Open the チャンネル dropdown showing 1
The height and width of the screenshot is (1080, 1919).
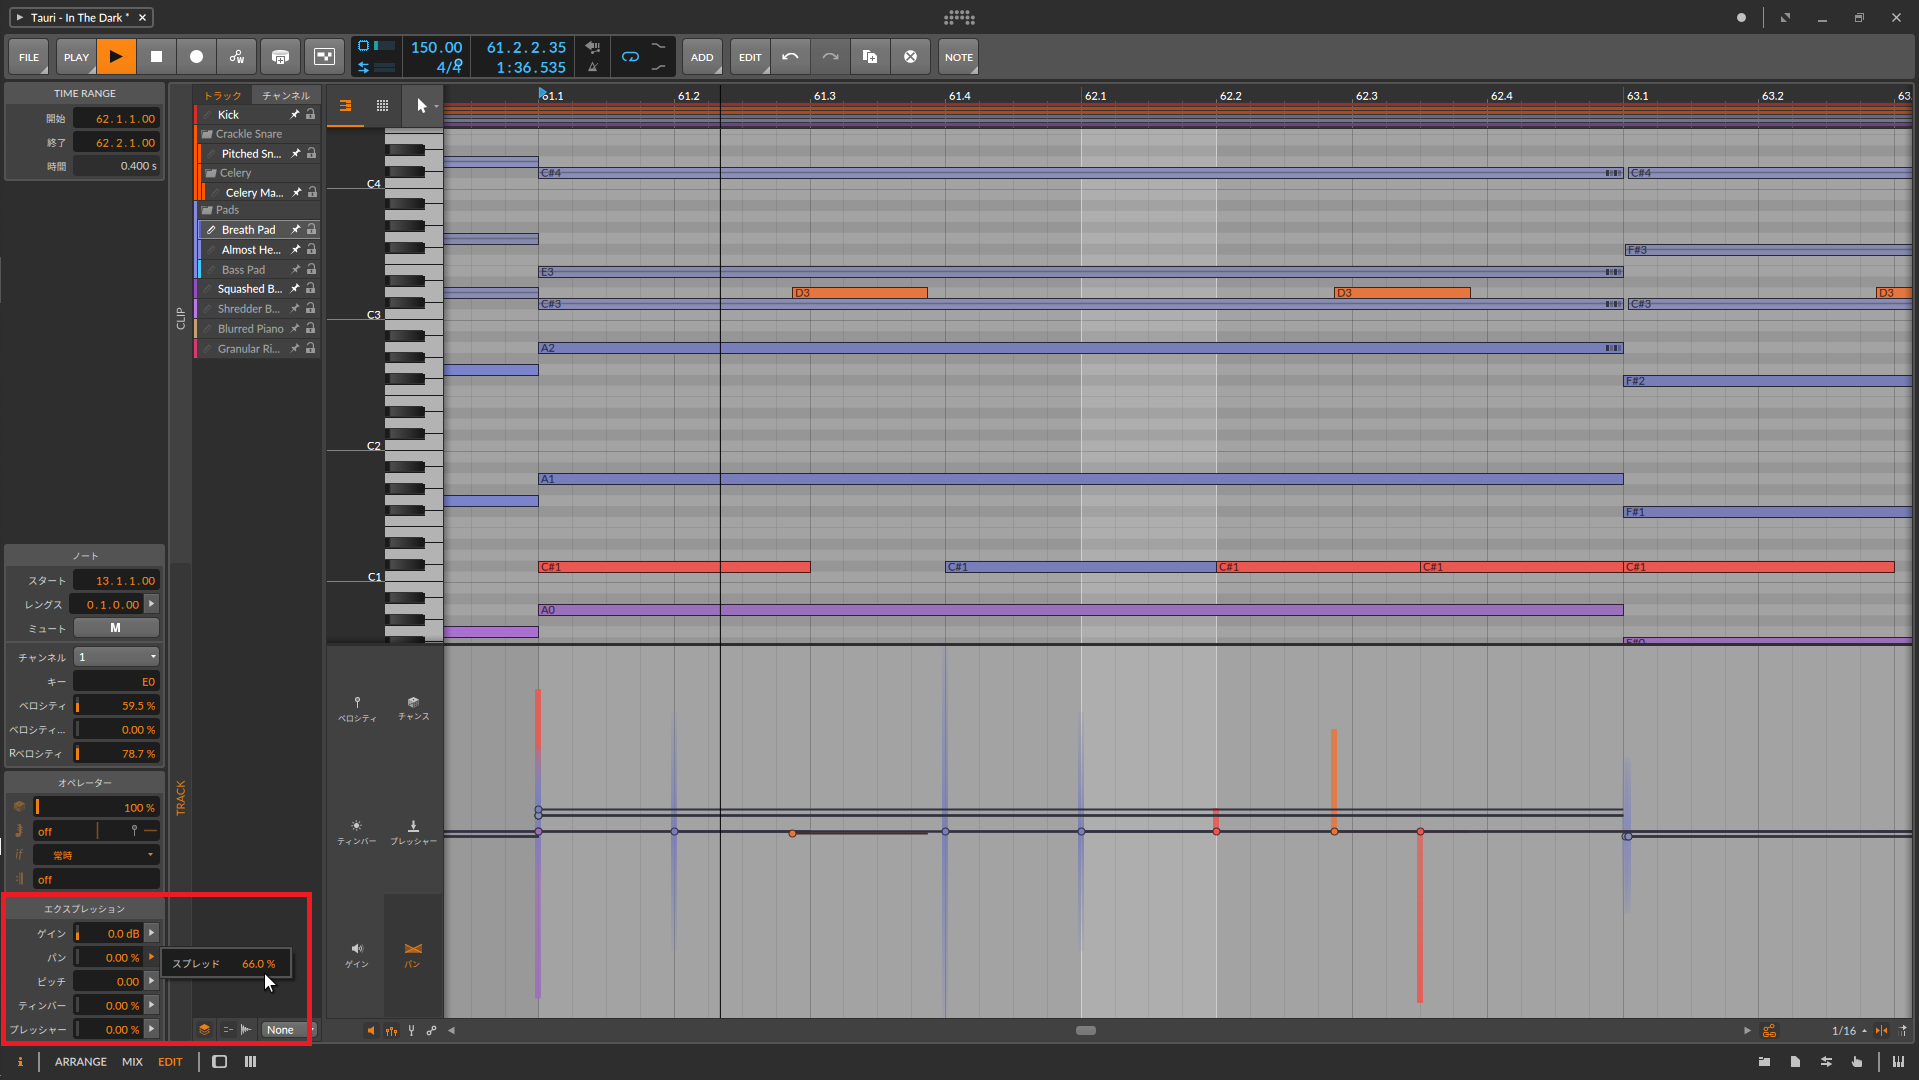click(116, 657)
